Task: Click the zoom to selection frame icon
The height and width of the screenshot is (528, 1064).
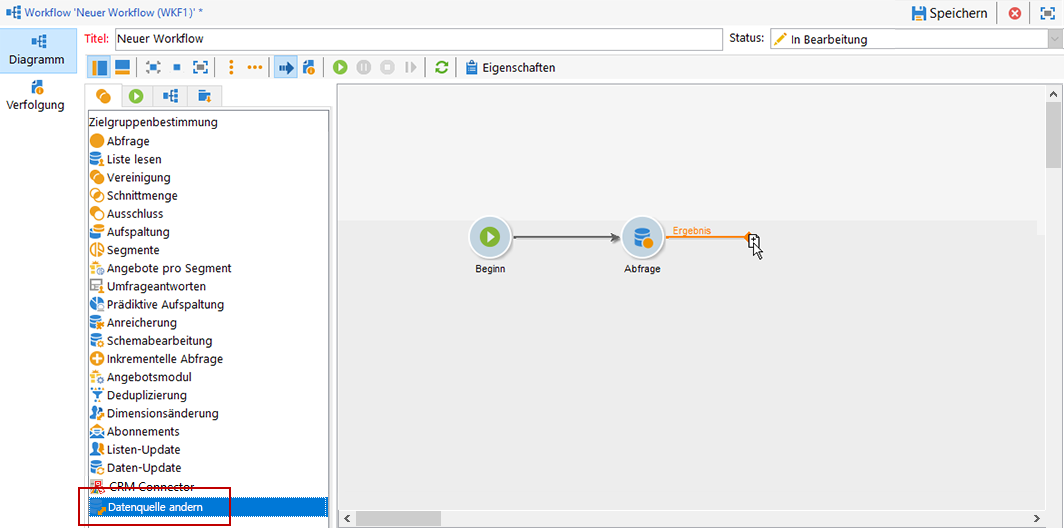Action: [x=200, y=67]
